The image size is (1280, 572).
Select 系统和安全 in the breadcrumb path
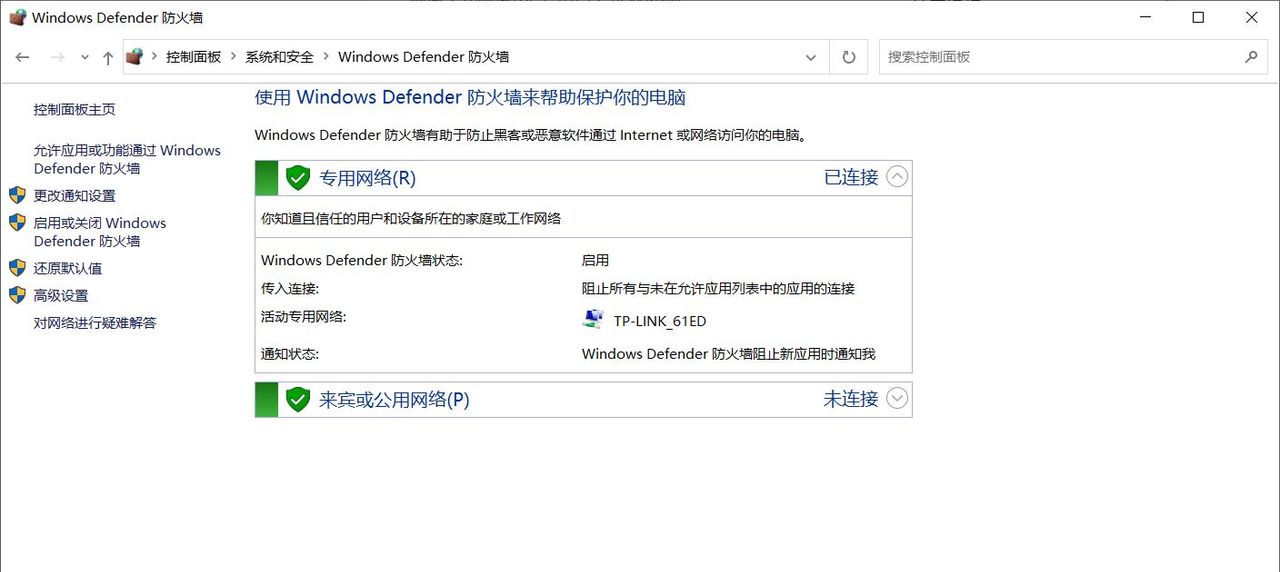coord(279,57)
